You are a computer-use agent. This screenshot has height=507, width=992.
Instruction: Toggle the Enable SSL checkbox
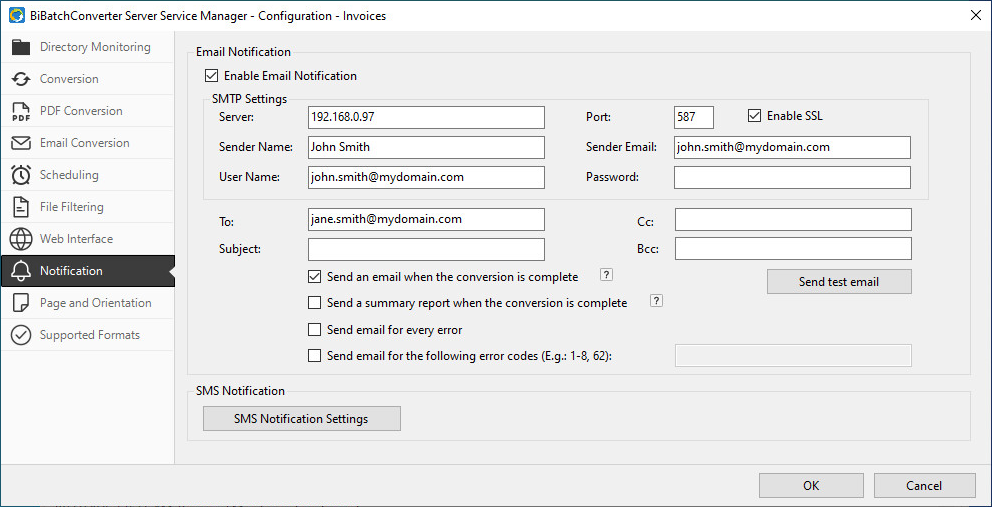coord(755,116)
